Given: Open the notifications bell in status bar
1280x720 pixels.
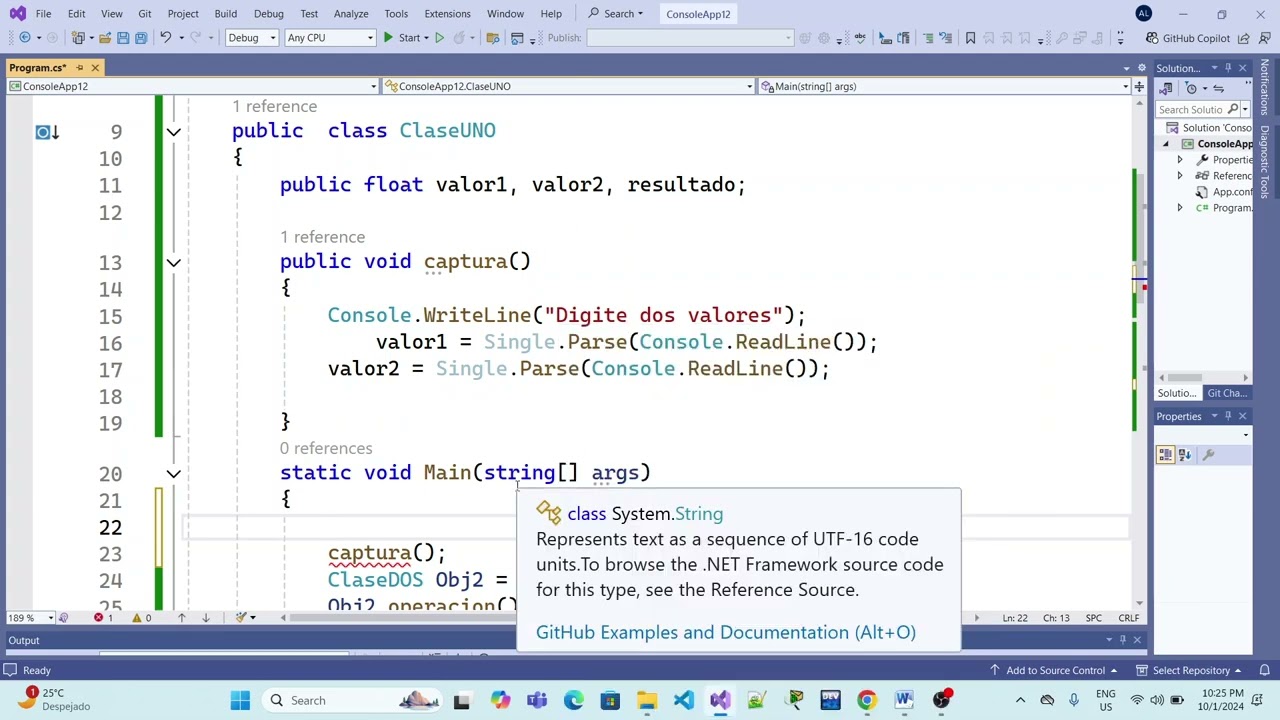Looking at the screenshot, I should 1265,670.
